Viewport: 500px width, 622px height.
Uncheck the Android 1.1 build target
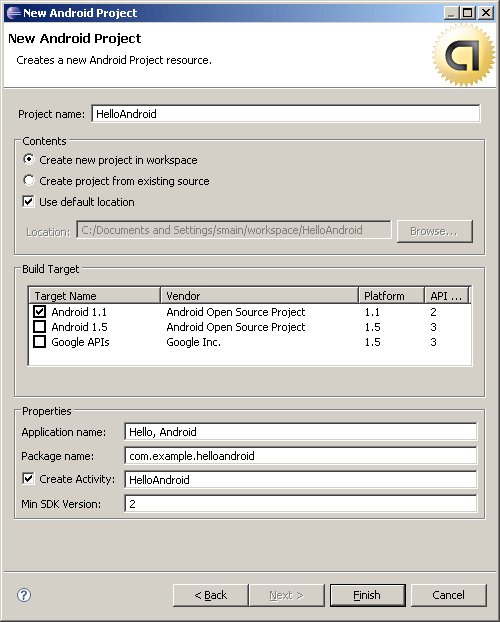(39, 312)
